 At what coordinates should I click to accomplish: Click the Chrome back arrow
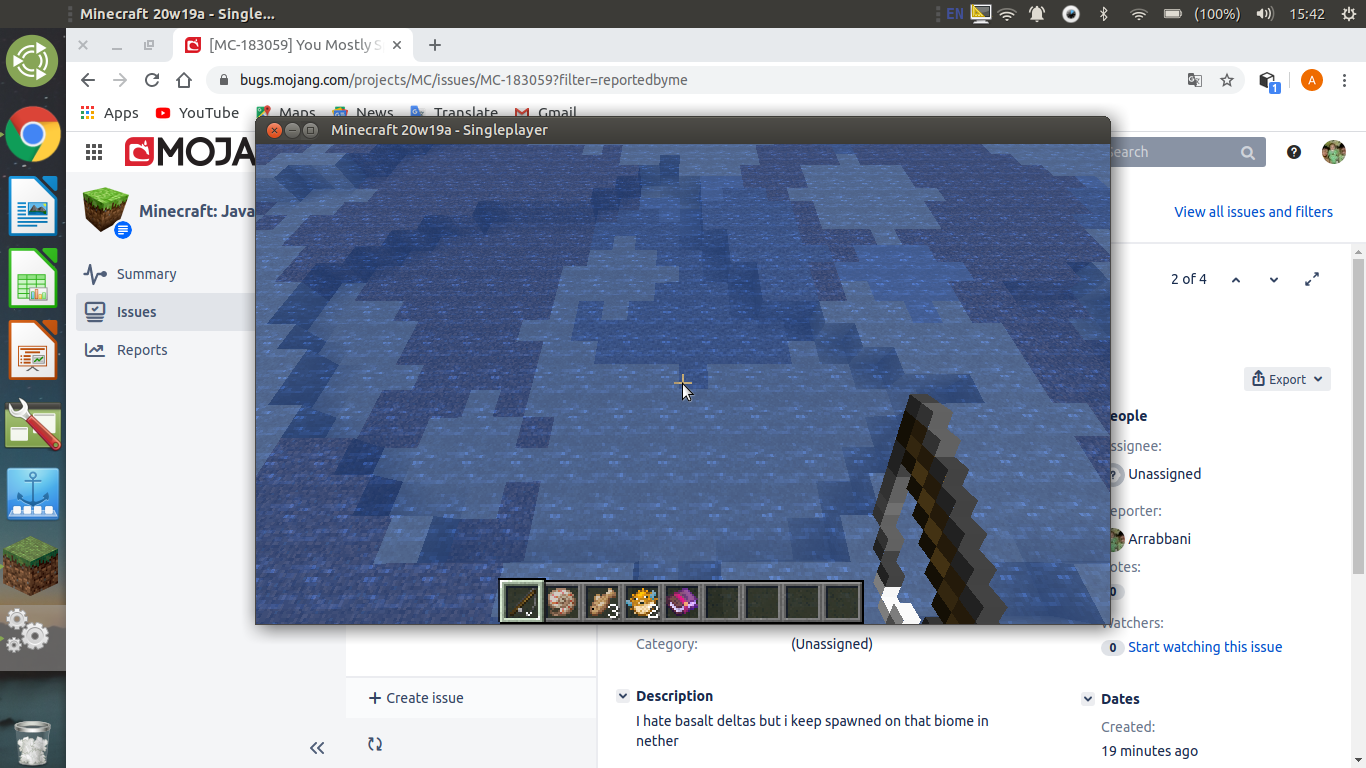click(x=88, y=80)
